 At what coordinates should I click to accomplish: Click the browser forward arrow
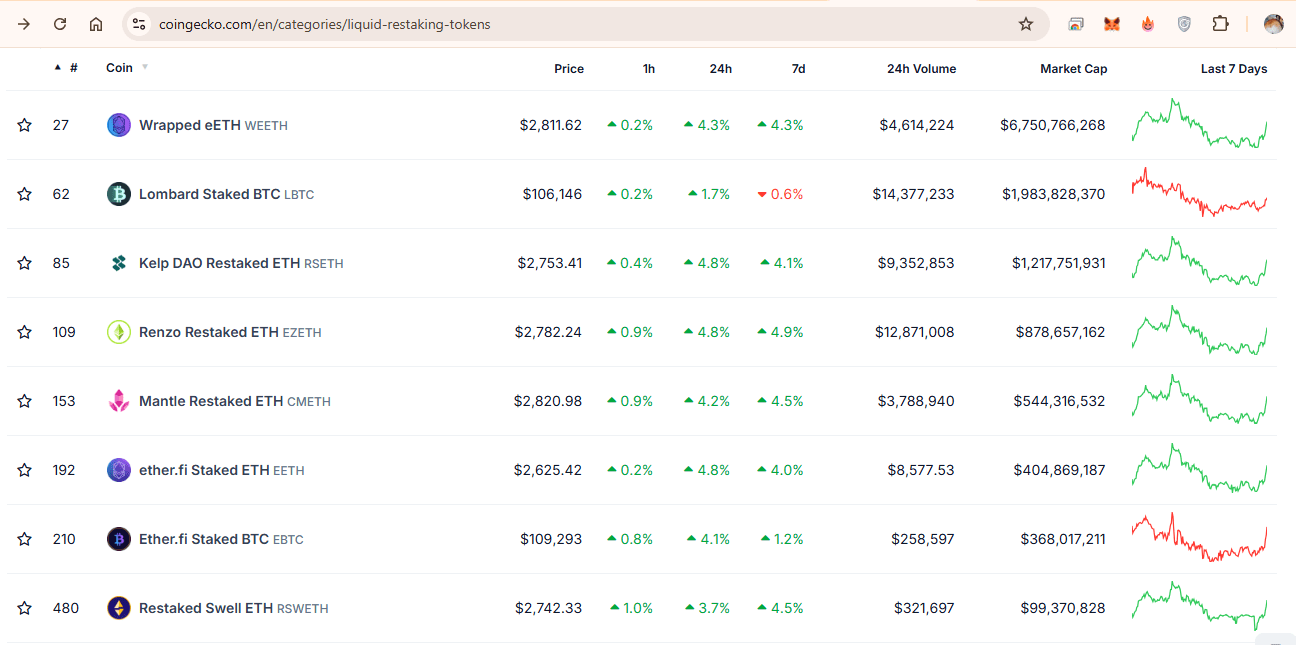(24, 24)
